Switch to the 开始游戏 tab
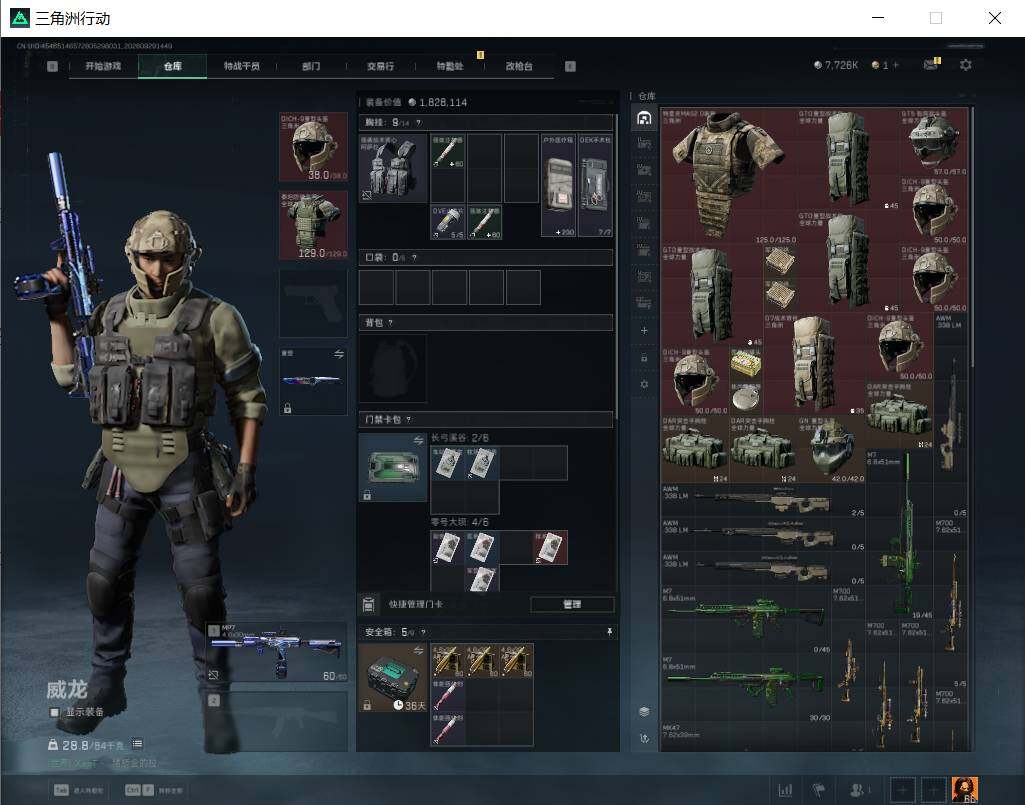Viewport: 1025px width, 805px height. click(x=103, y=66)
